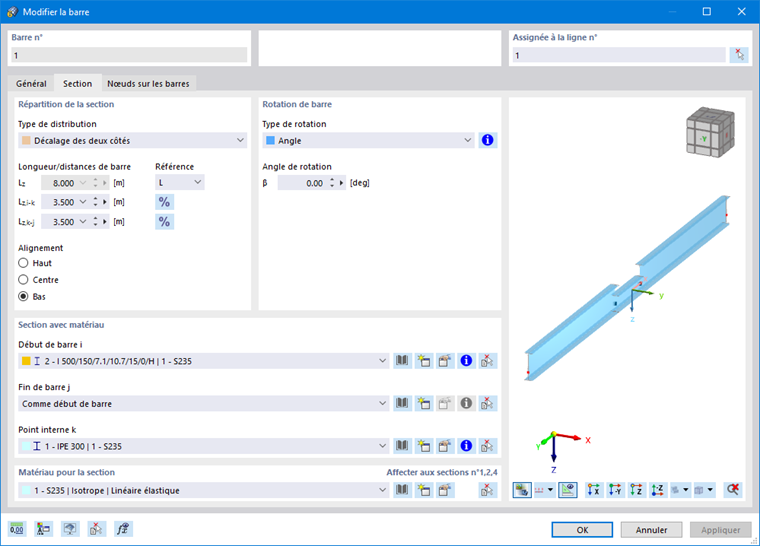The height and width of the screenshot is (546, 760).
Task: Set preview to view in X direction
Action: [593, 490]
